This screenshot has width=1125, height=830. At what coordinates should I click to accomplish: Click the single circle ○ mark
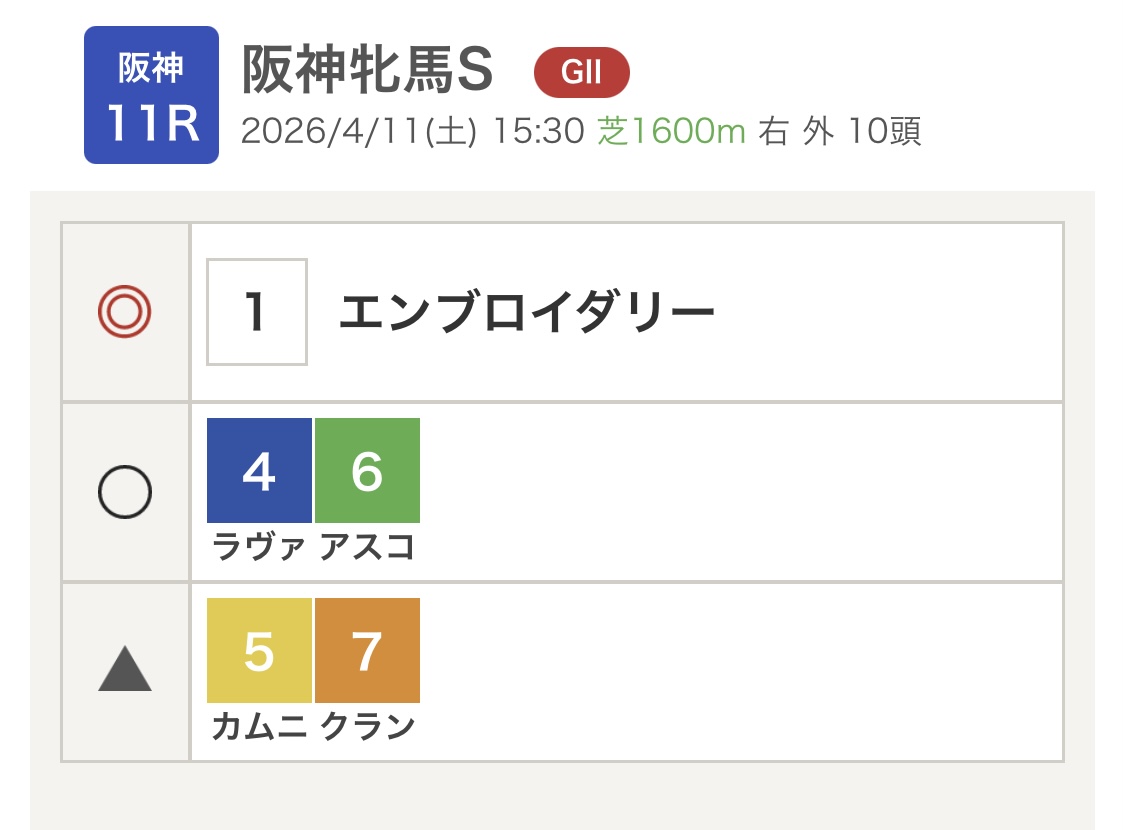pyautogui.click(x=125, y=492)
